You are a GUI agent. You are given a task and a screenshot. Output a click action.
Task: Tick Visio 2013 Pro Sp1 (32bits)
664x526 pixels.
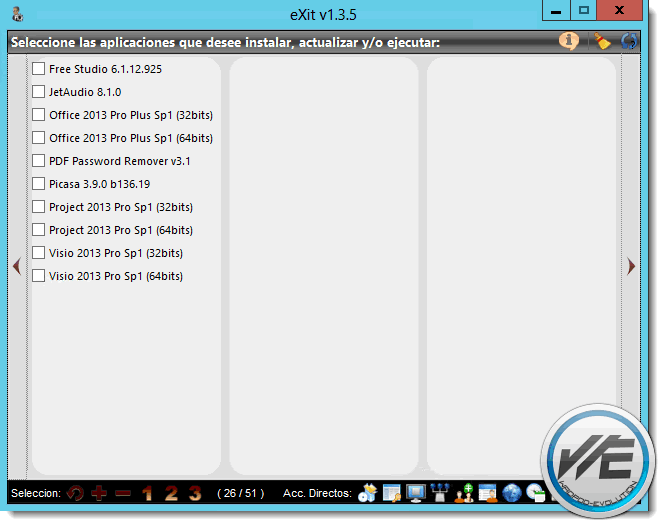(39, 252)
